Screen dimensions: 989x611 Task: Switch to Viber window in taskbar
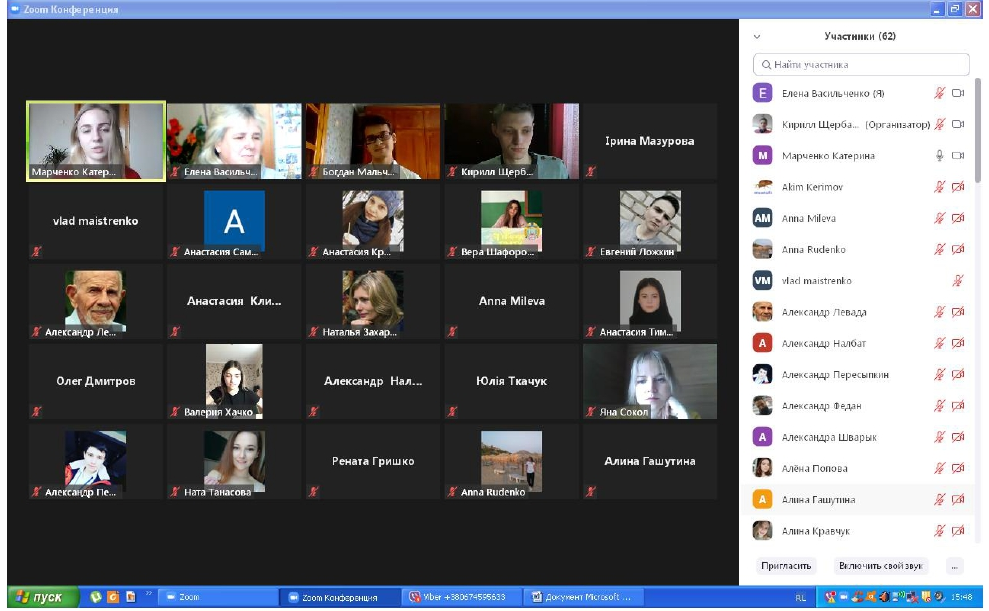462,597
